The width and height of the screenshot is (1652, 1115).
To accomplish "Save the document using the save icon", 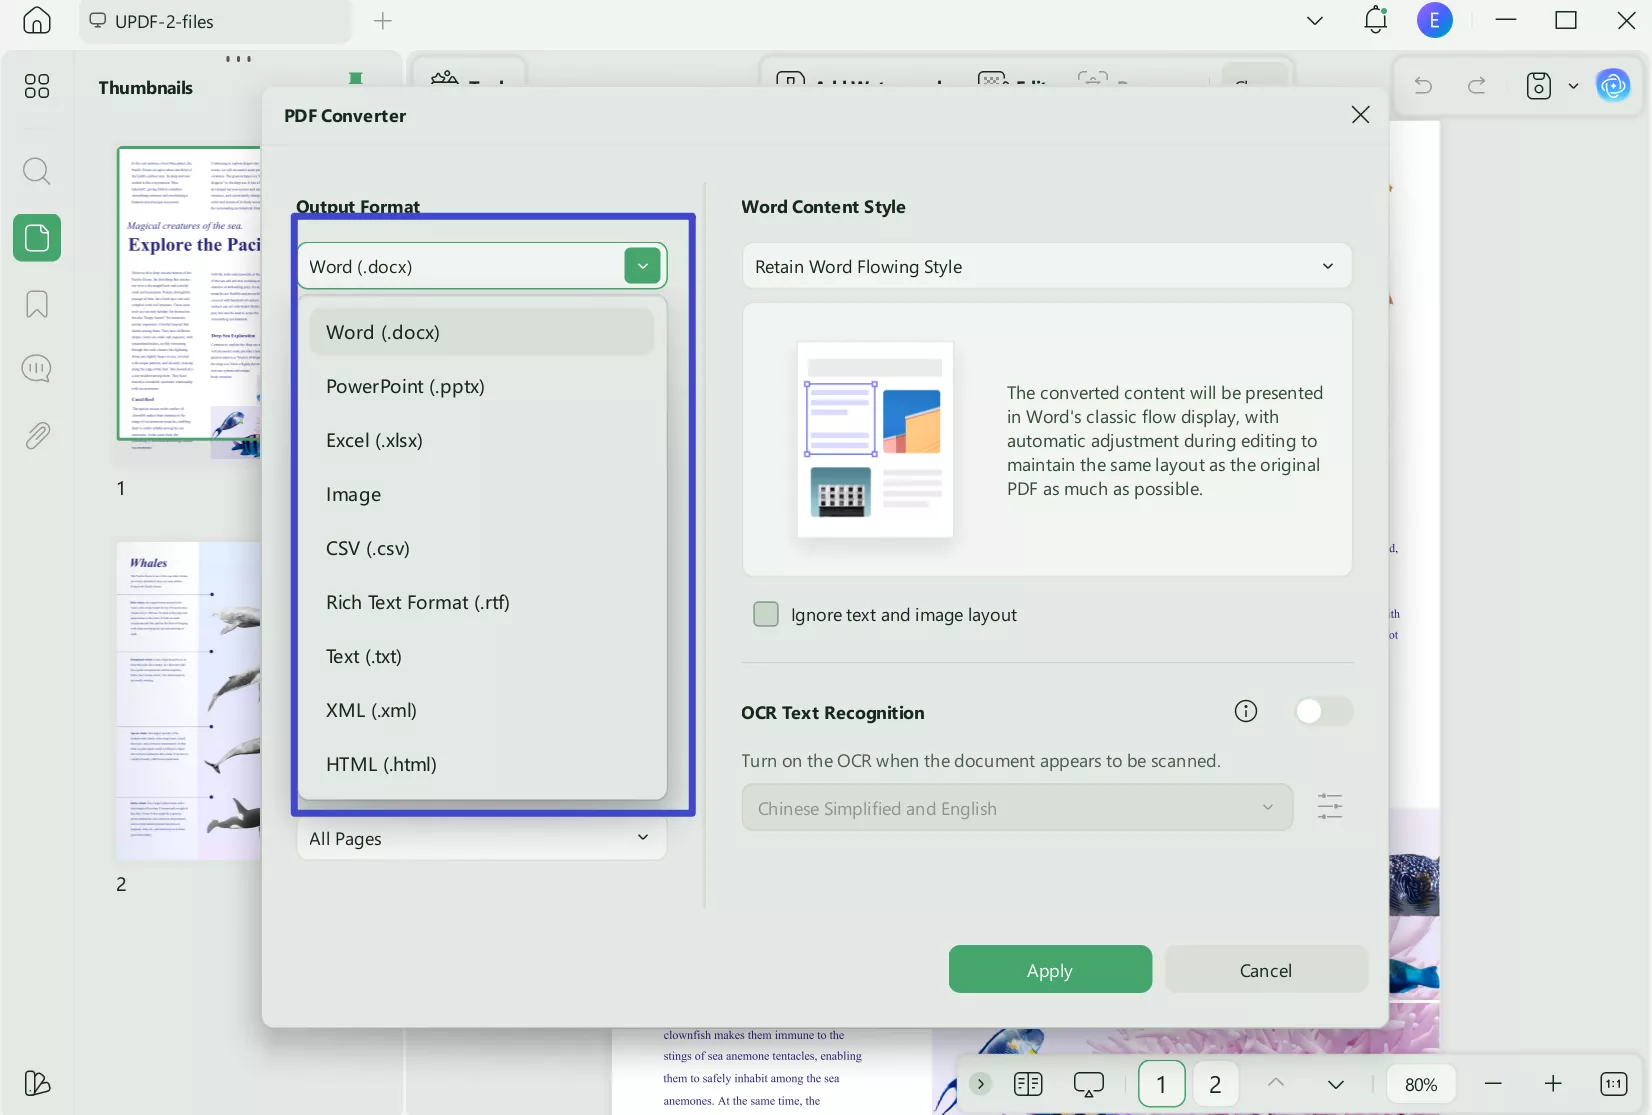I will [1539, 86].
